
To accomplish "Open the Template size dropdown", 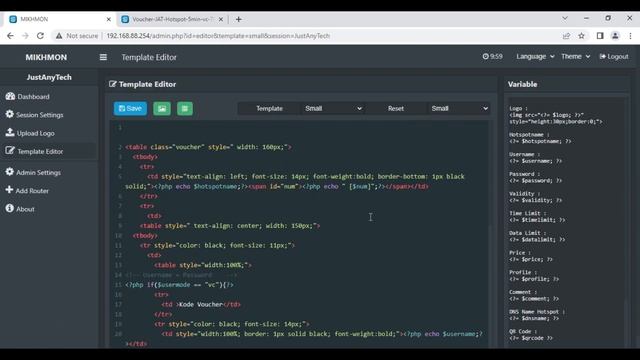I will click(x=333, y=109).
